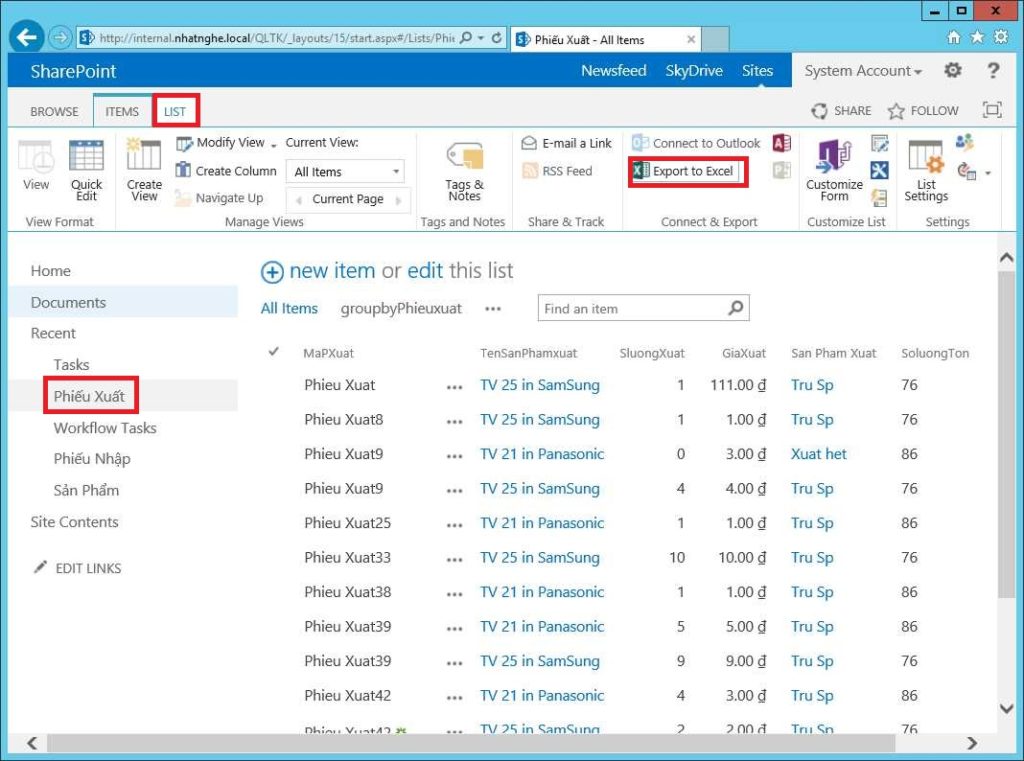Screen dimensions: 1024x761
Task: Open SharePoint help question mark
Action: [x=993, y=70]
